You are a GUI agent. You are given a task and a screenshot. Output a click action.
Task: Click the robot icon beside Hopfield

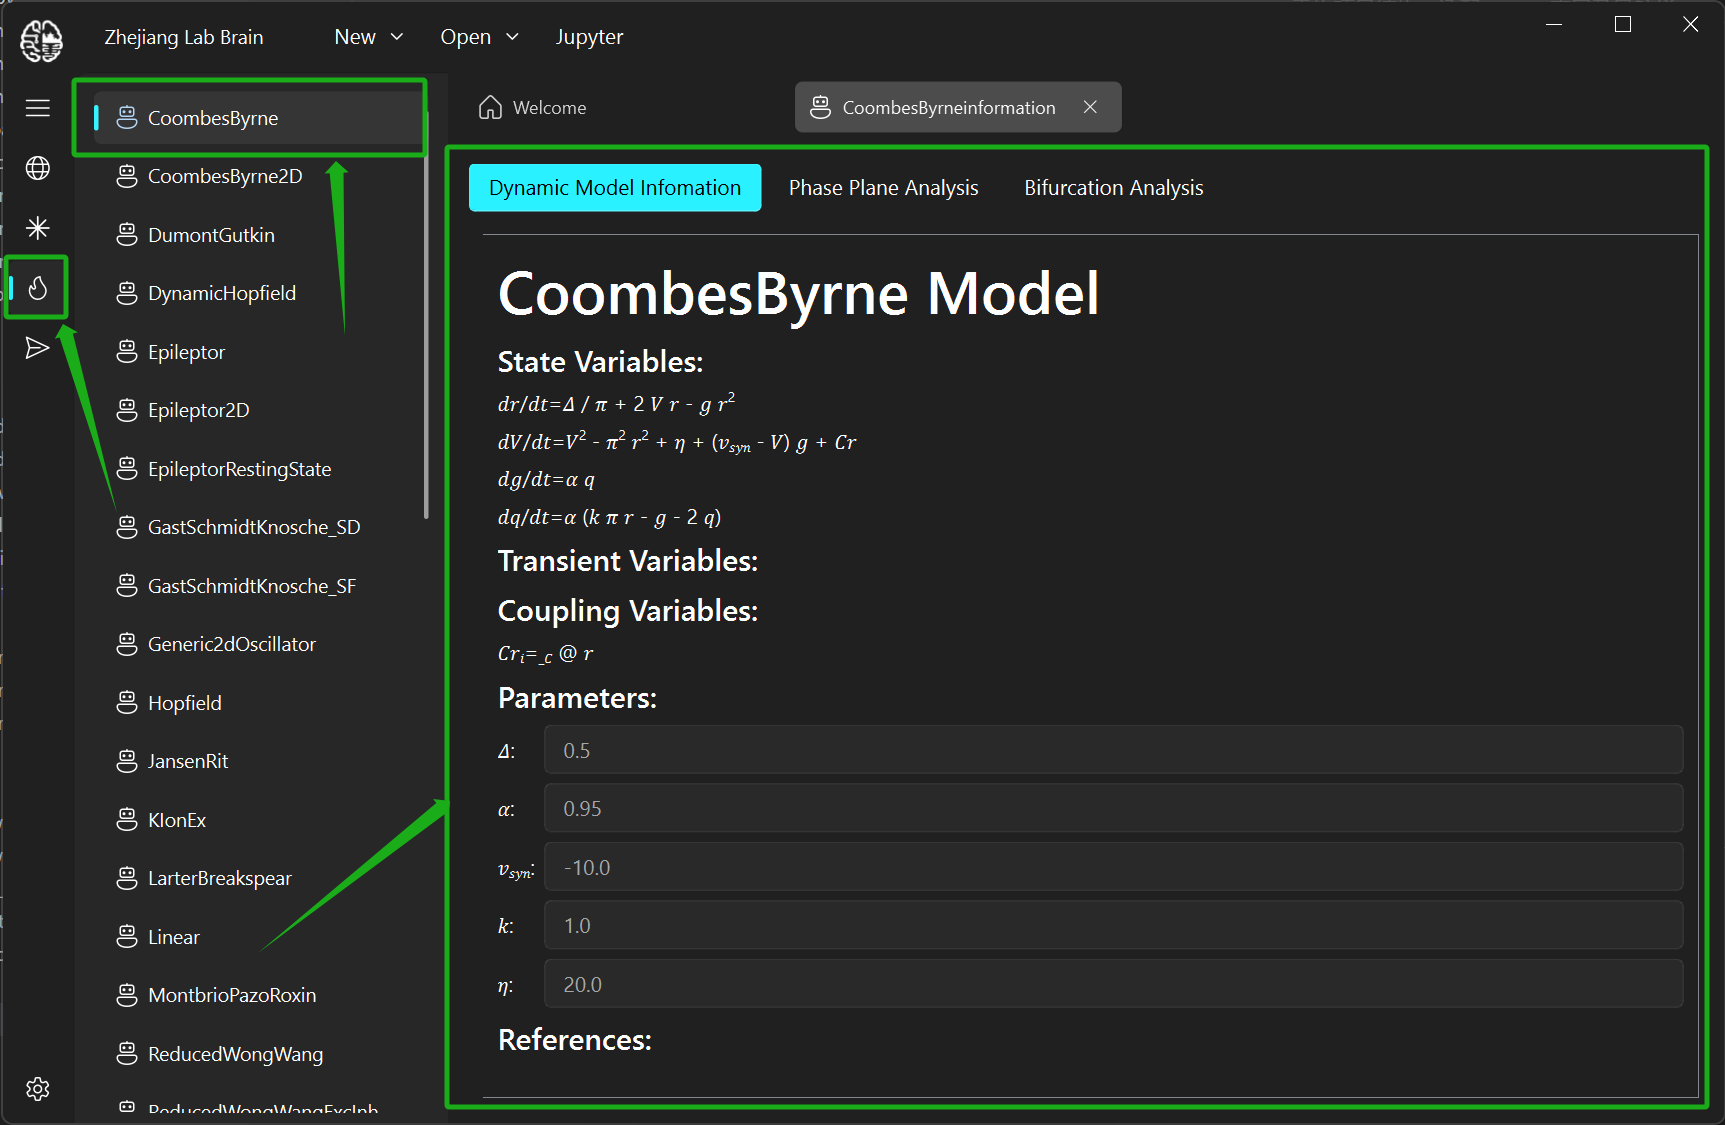127,703
